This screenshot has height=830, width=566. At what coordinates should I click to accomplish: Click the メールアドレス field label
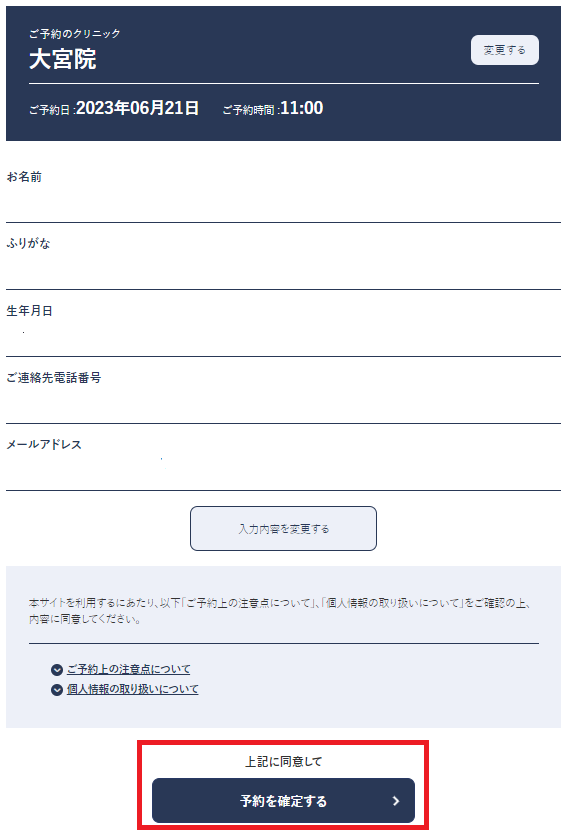click(x=44, y=445)
